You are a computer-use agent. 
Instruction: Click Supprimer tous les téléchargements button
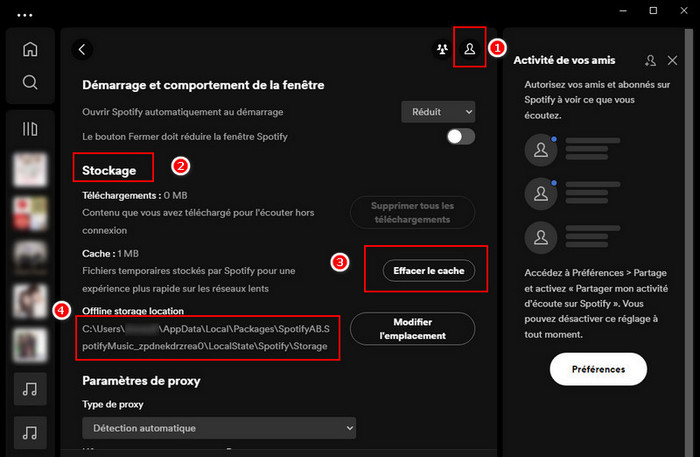pyautogui.click(x=412, y=212)
